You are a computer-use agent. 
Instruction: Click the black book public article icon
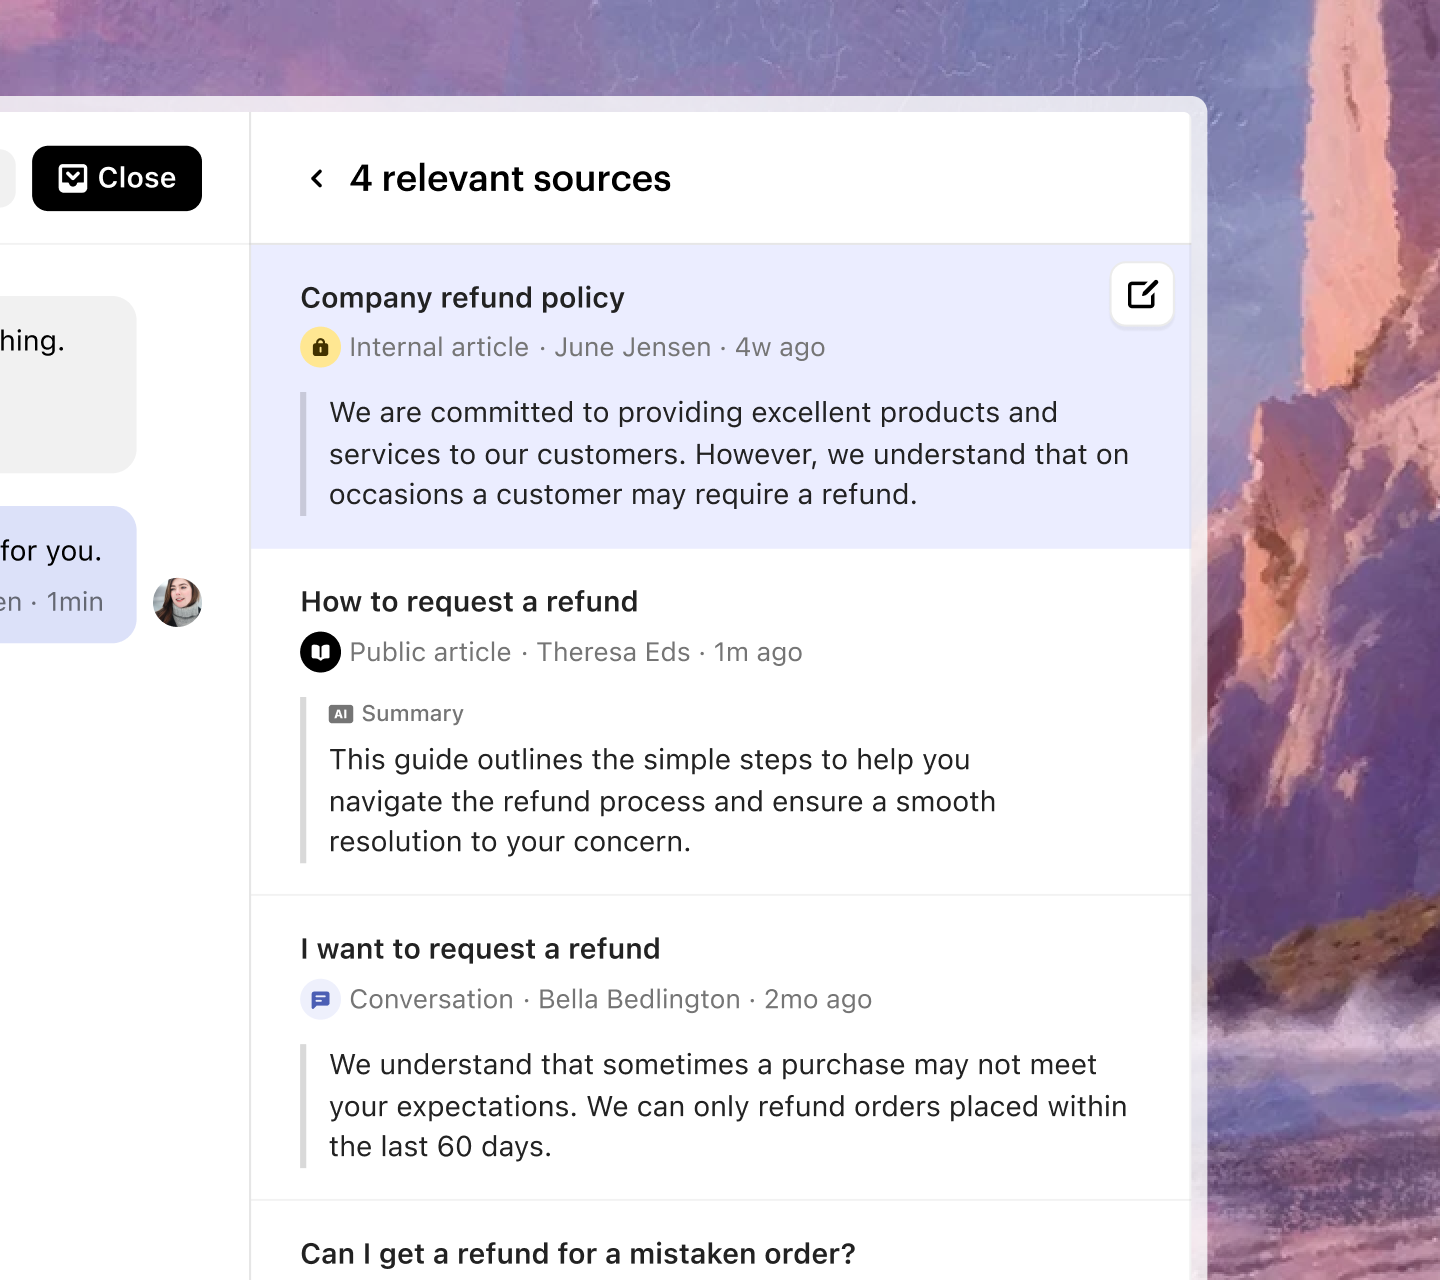point(320,653)
